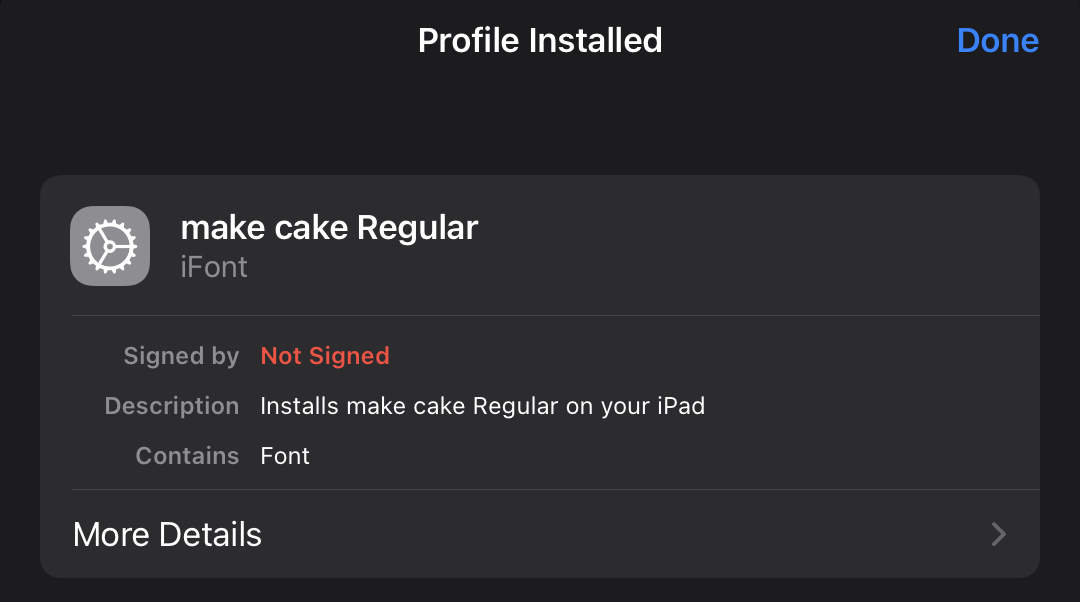Click the word Regular in the profile name
The width and height of the screenshot is (1080, 602).
pyautogui.click(x=417, y=228)
